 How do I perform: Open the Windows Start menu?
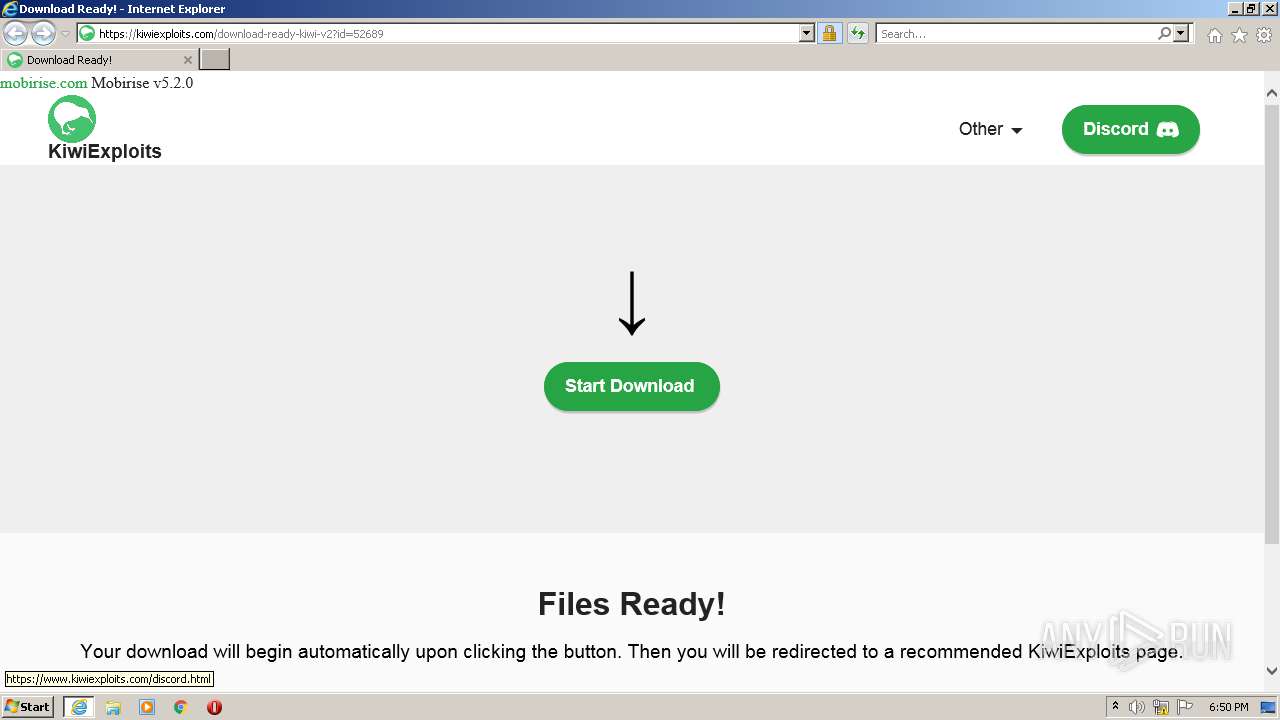(27, 706)
